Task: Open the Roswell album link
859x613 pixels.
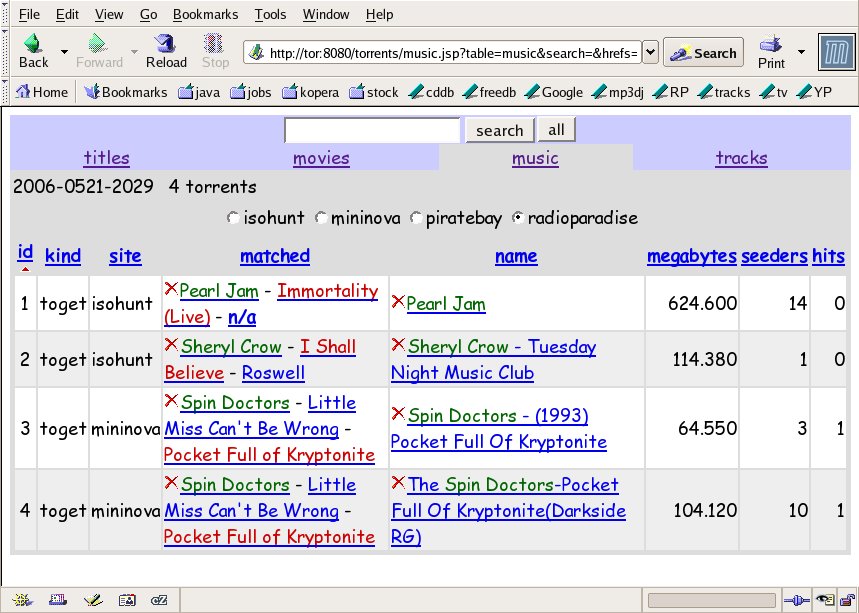Action: [273, 373]
